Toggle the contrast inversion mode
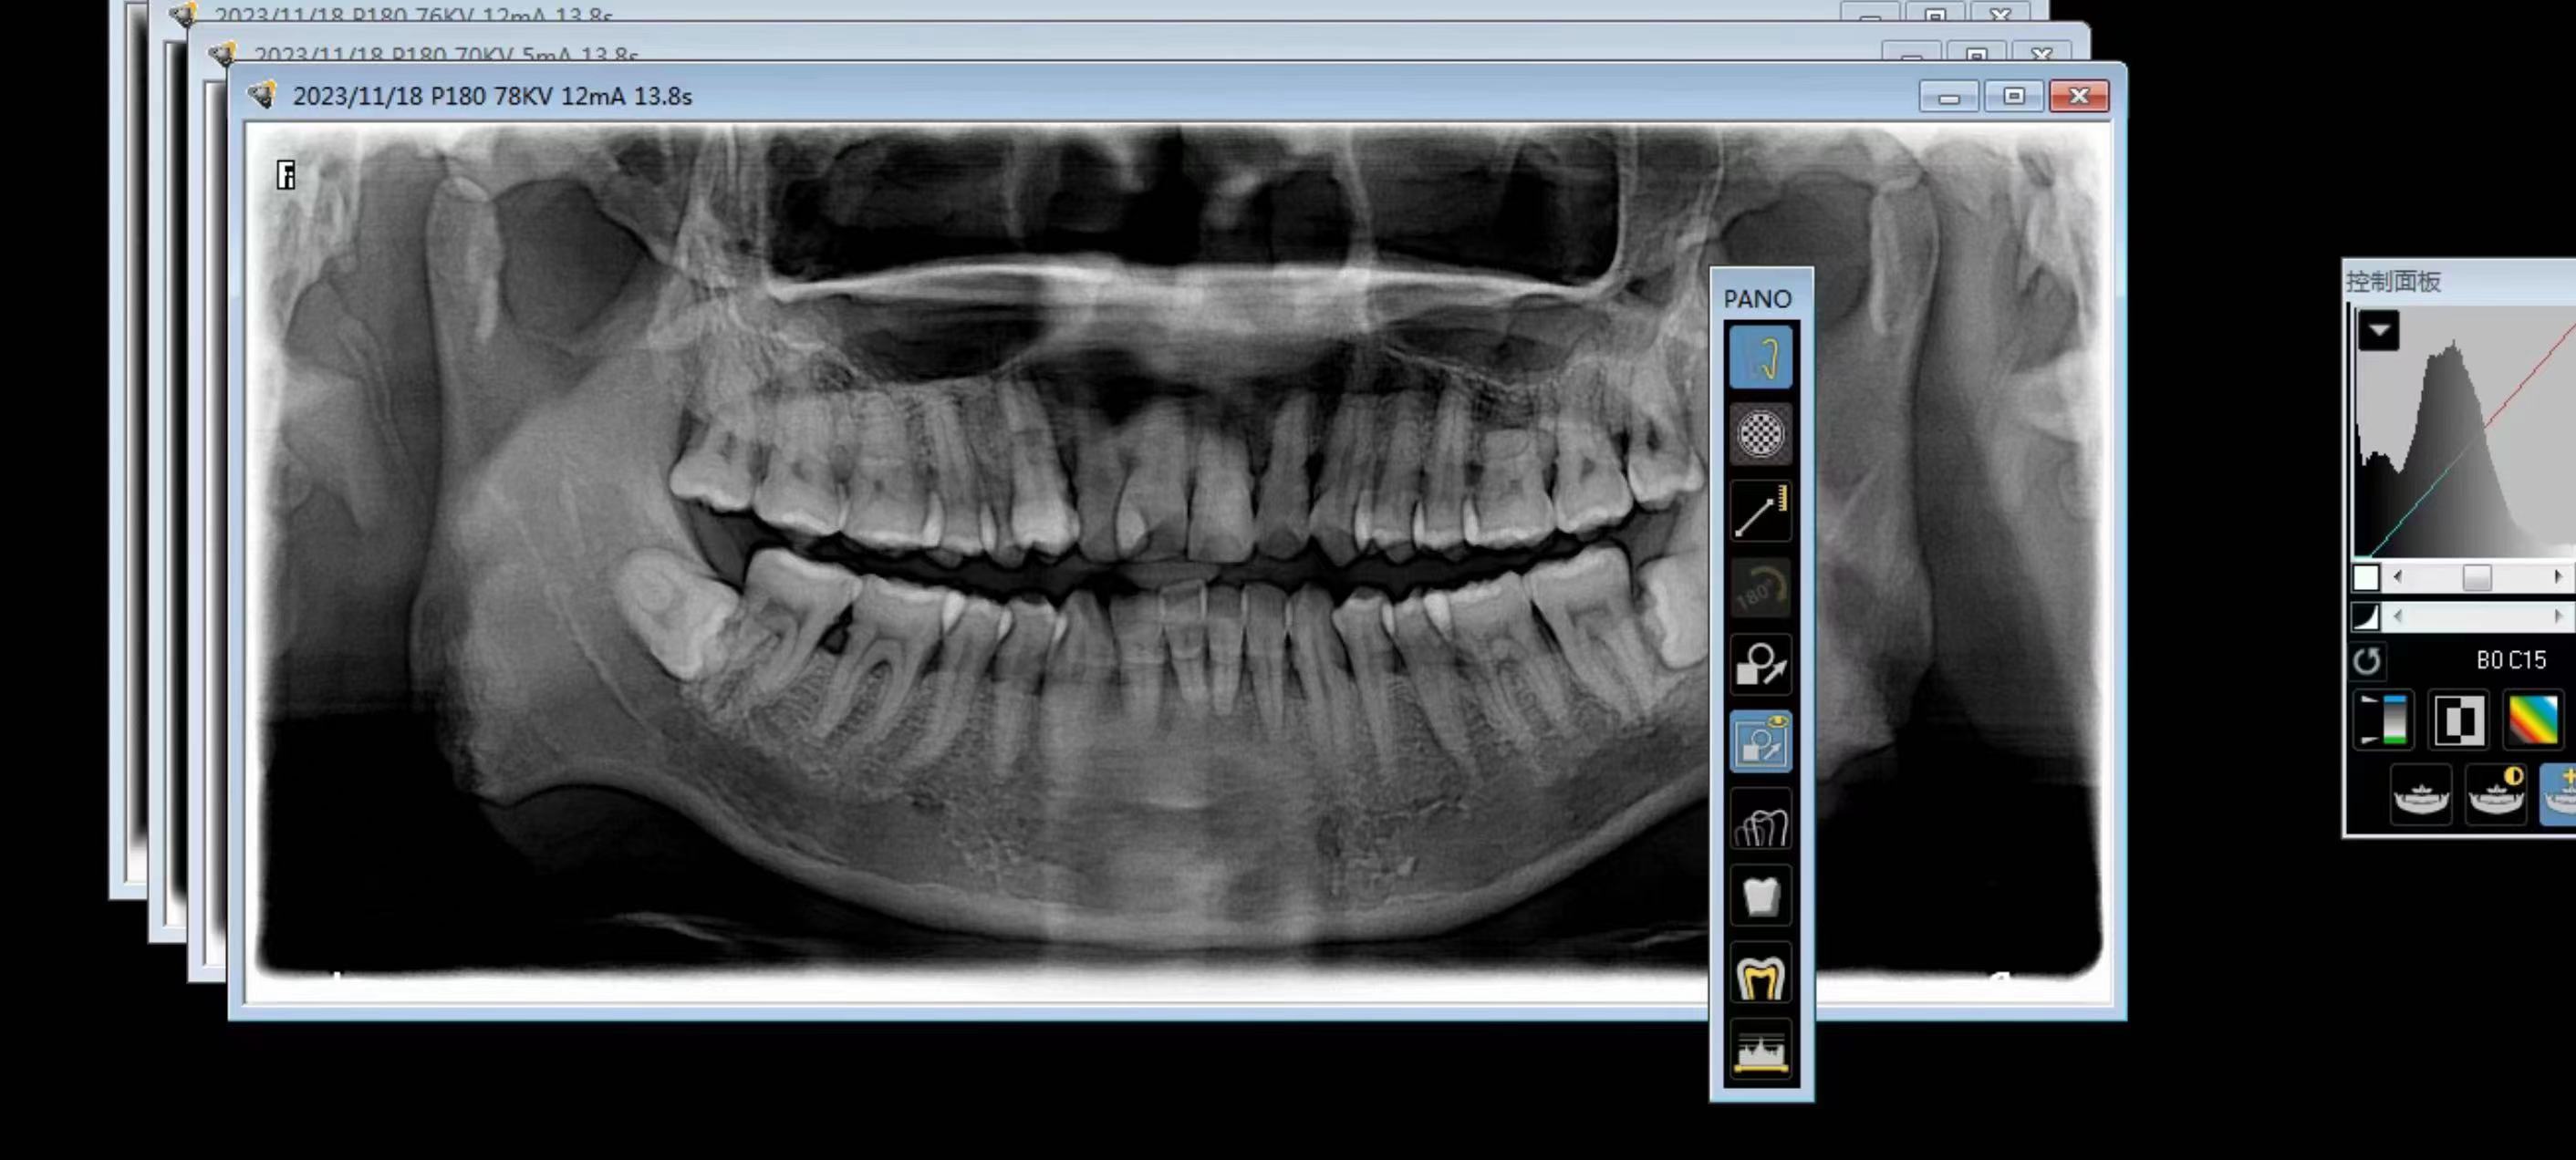The image size is (2576, 1160). (2460, 719)
